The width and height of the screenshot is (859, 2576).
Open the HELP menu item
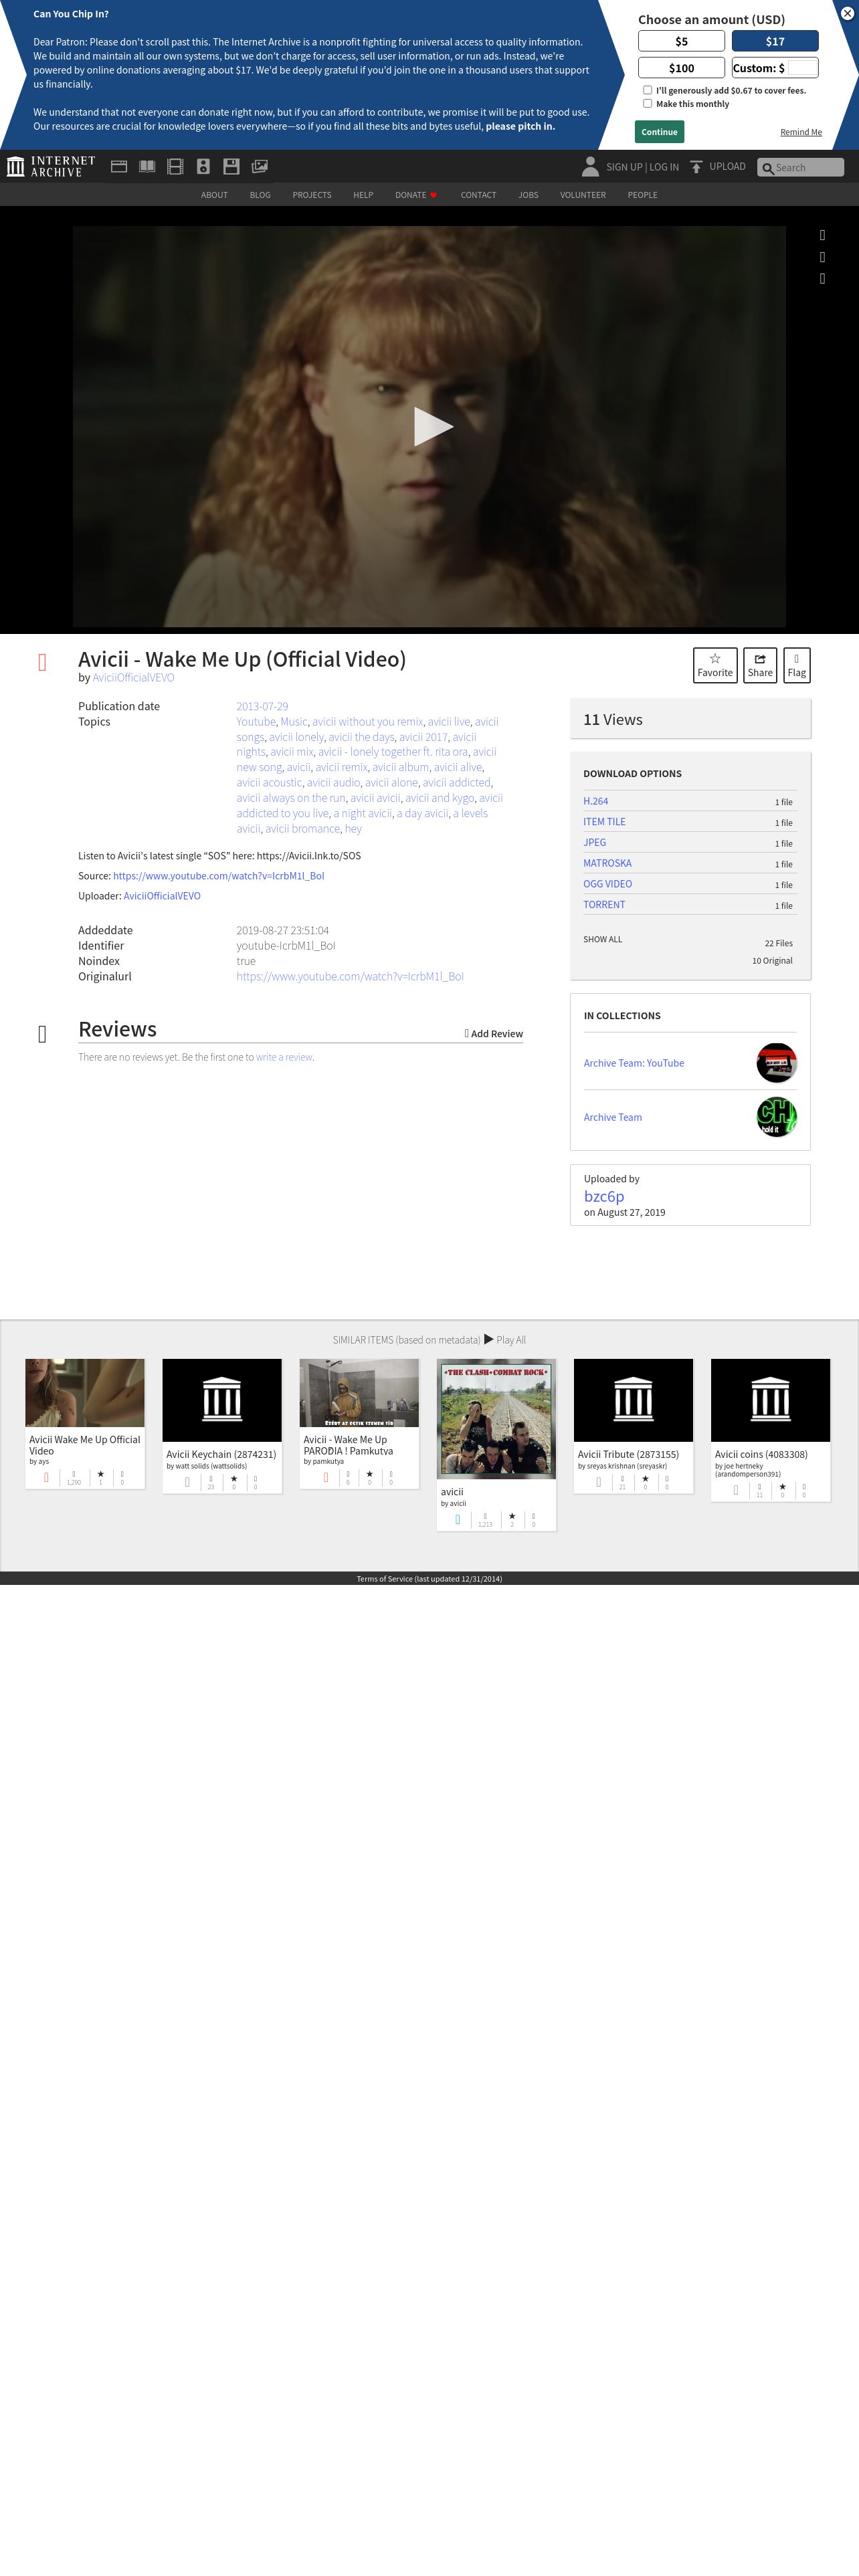tap(363, 195)
